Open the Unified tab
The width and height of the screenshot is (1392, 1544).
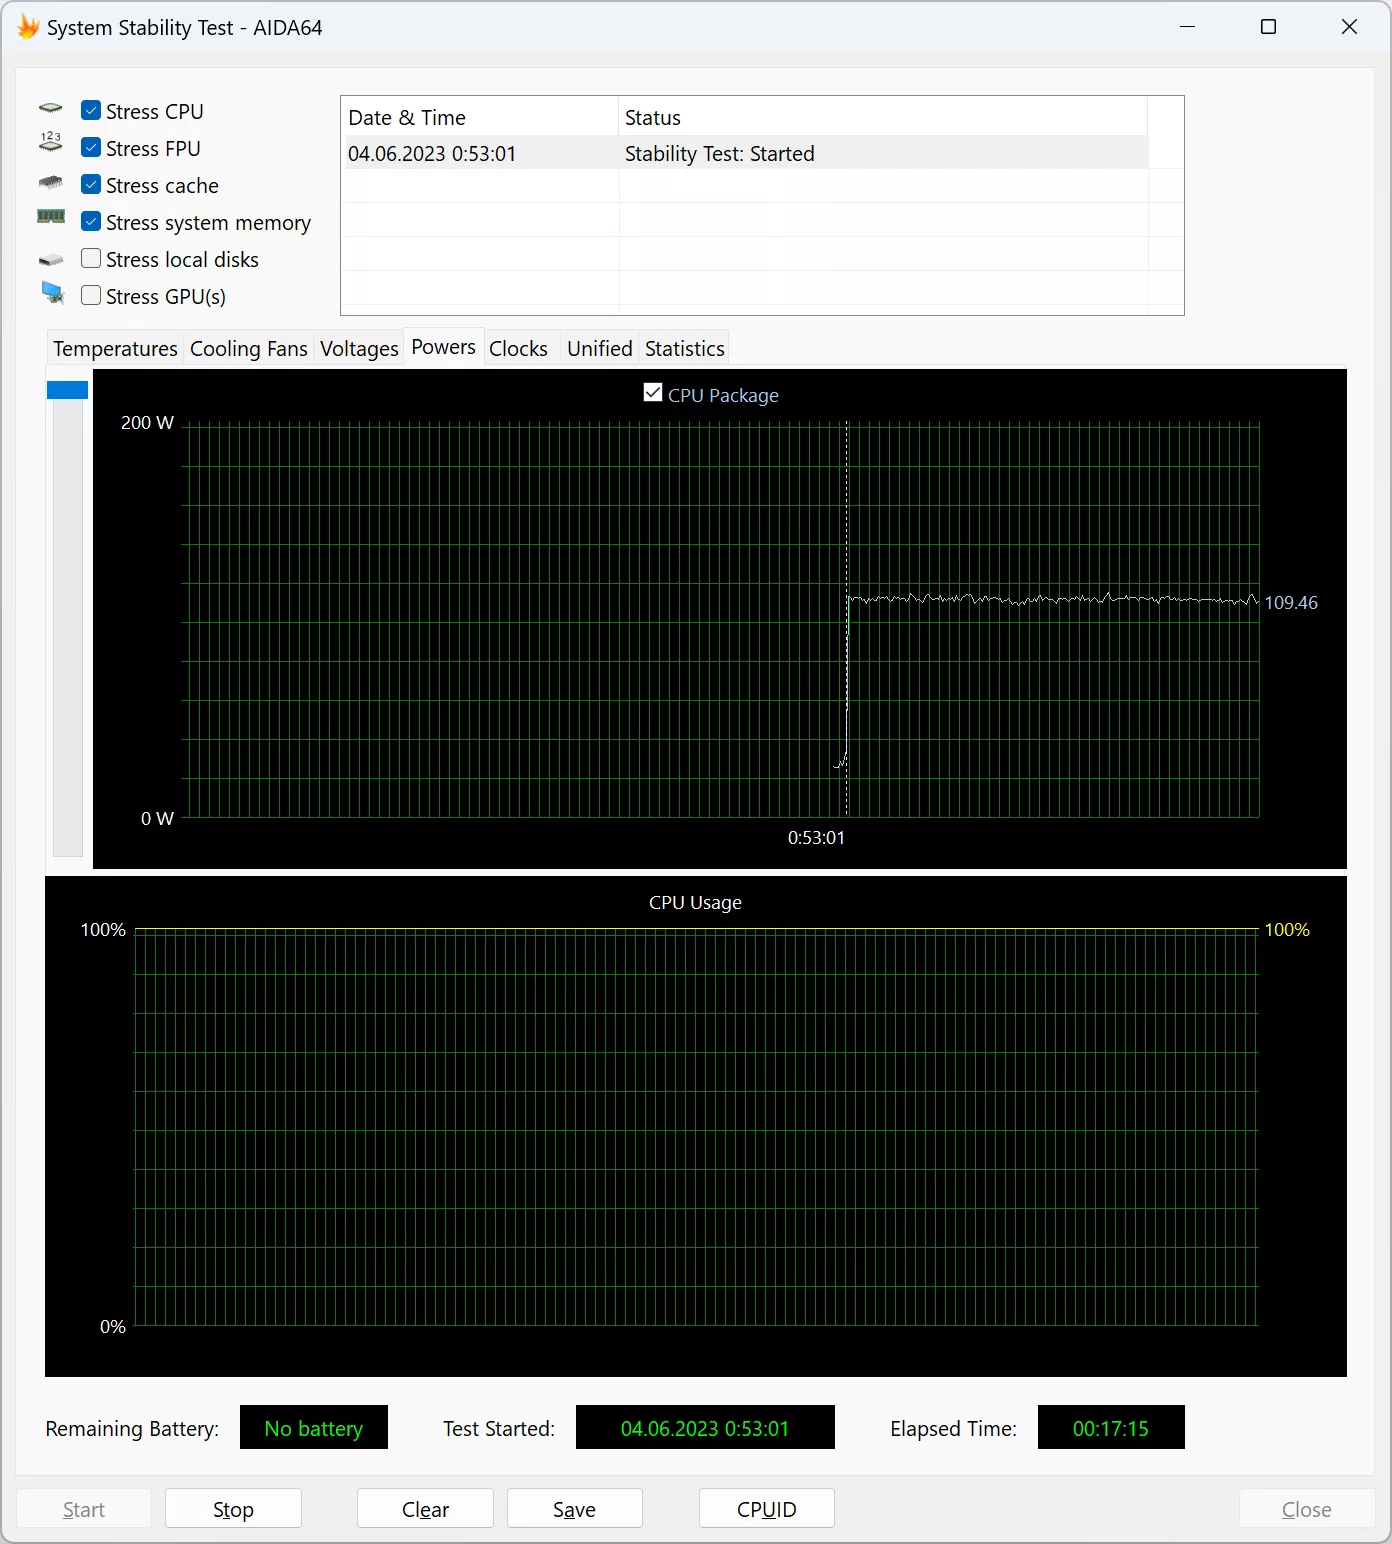pyautogui.click(x=600, y=349)
